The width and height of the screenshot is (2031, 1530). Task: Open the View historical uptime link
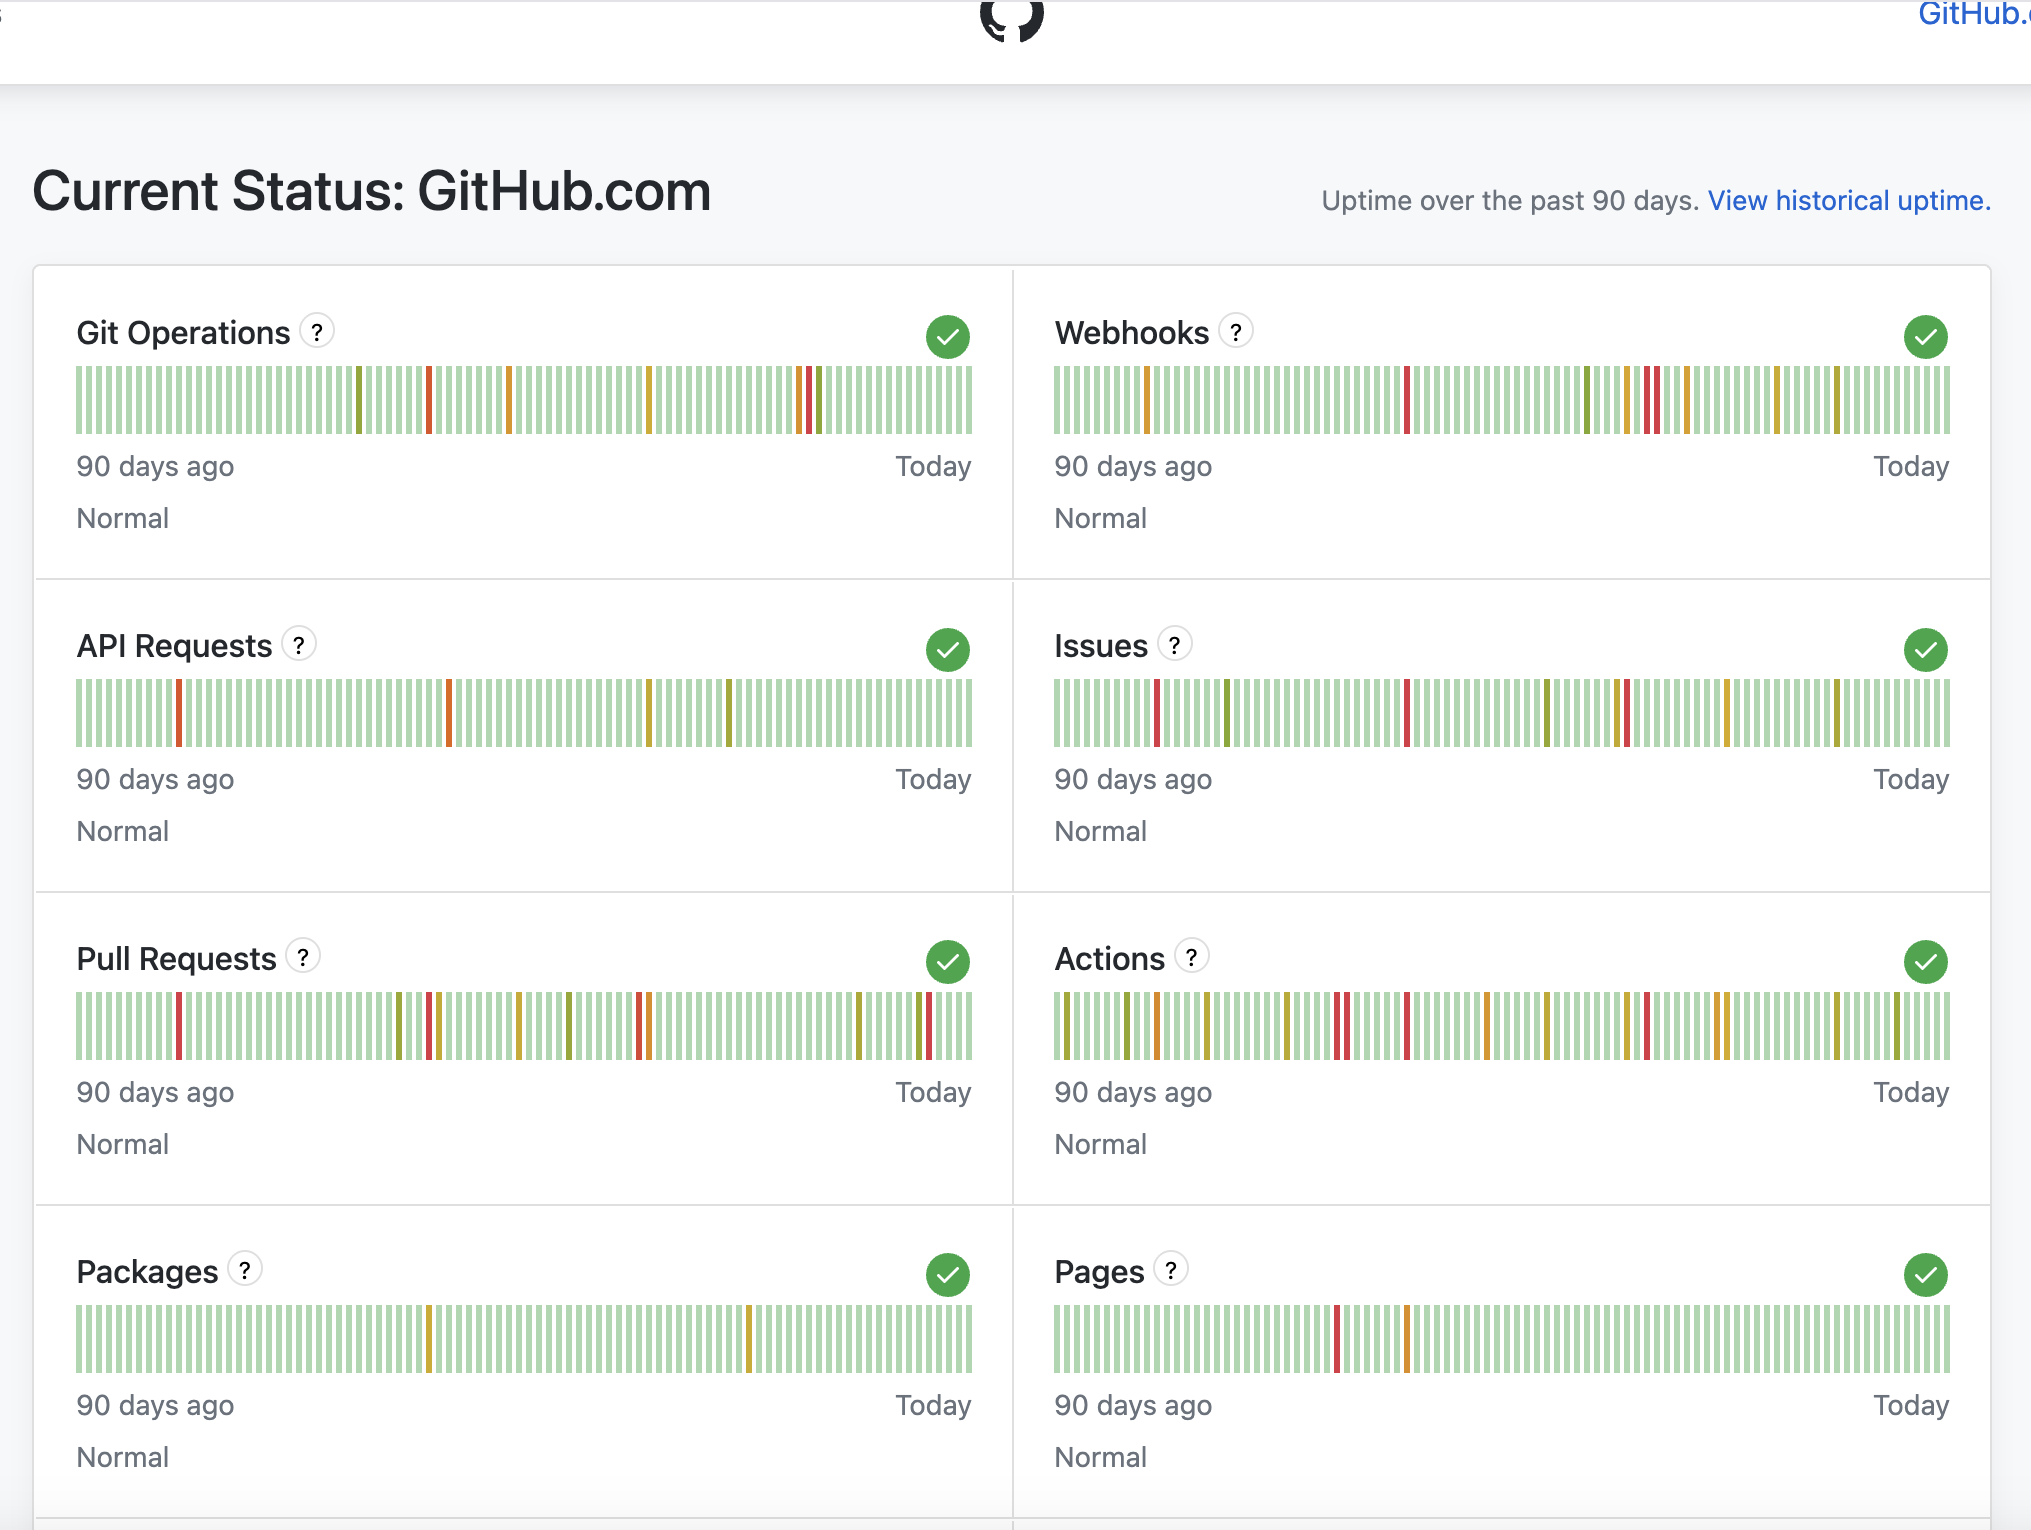click(1848, 201)
